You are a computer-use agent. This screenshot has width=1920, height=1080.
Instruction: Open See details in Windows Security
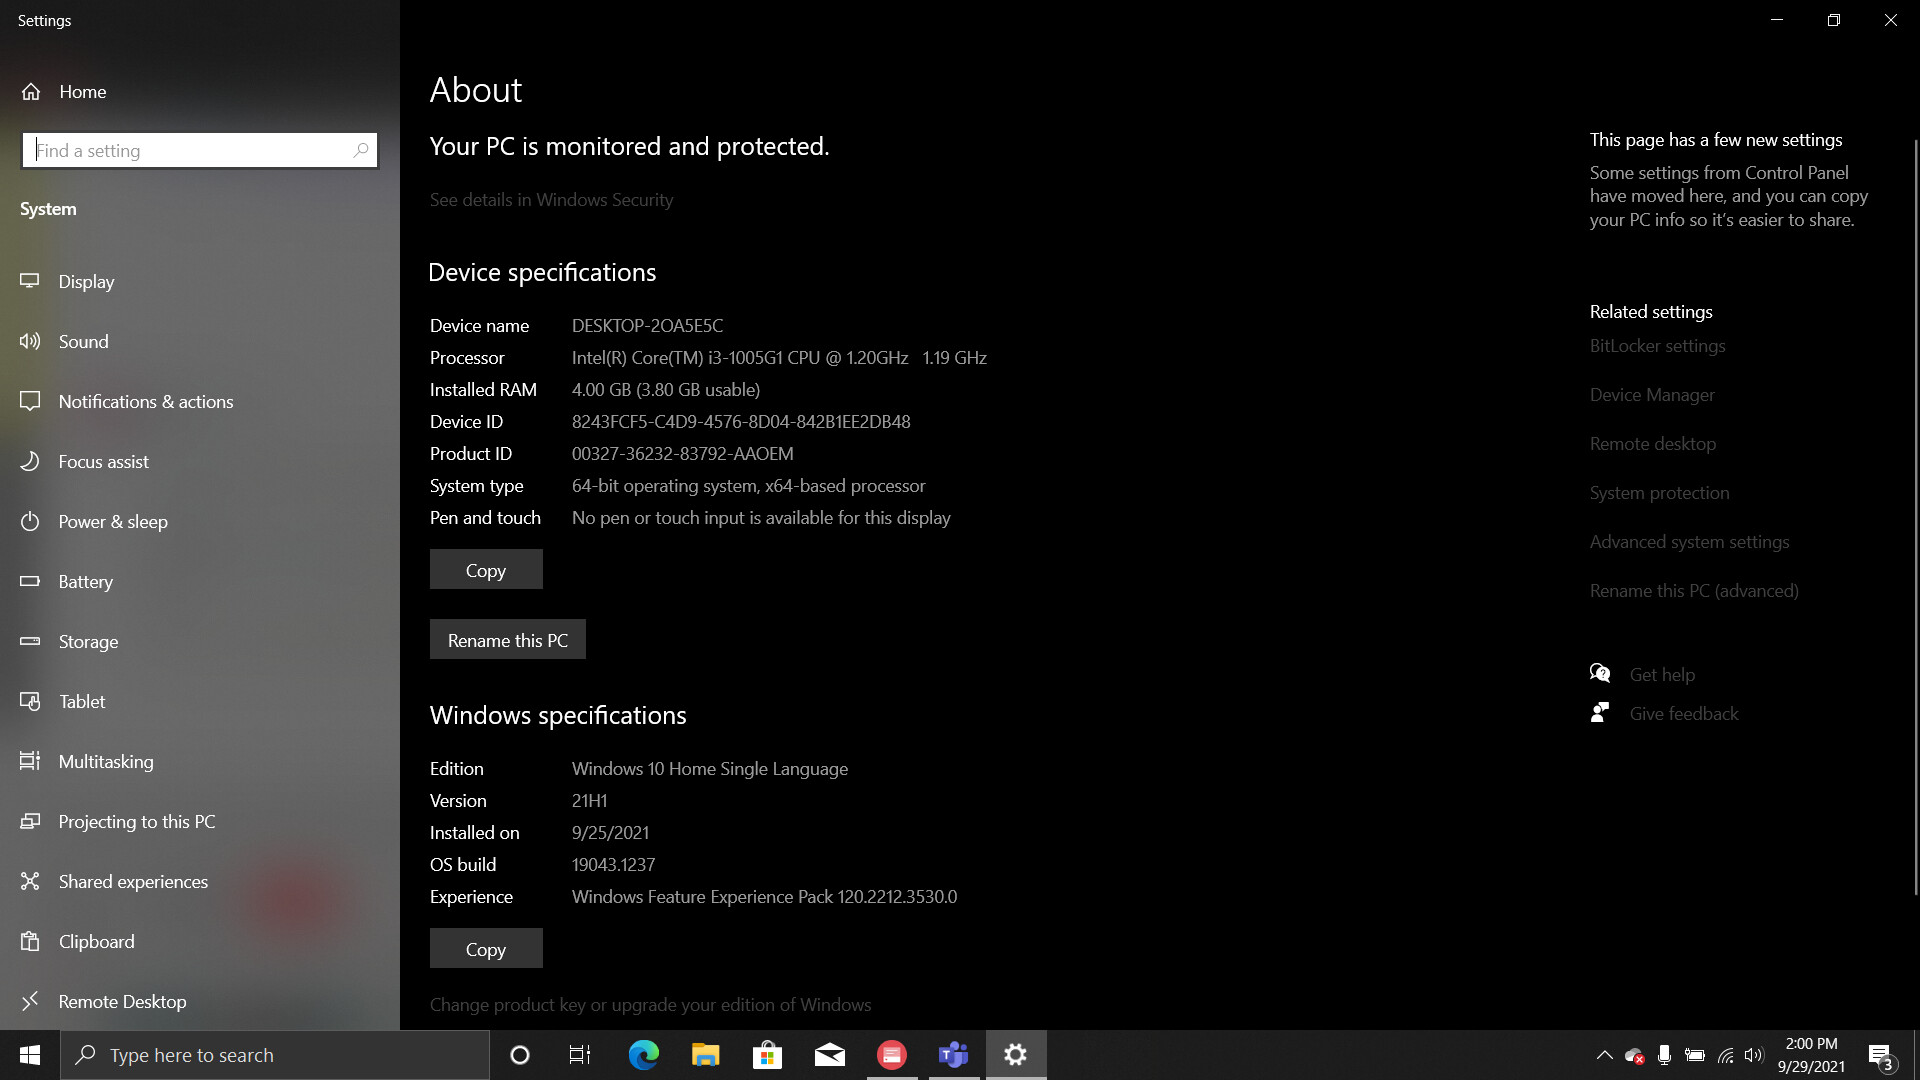click(551, 199)
